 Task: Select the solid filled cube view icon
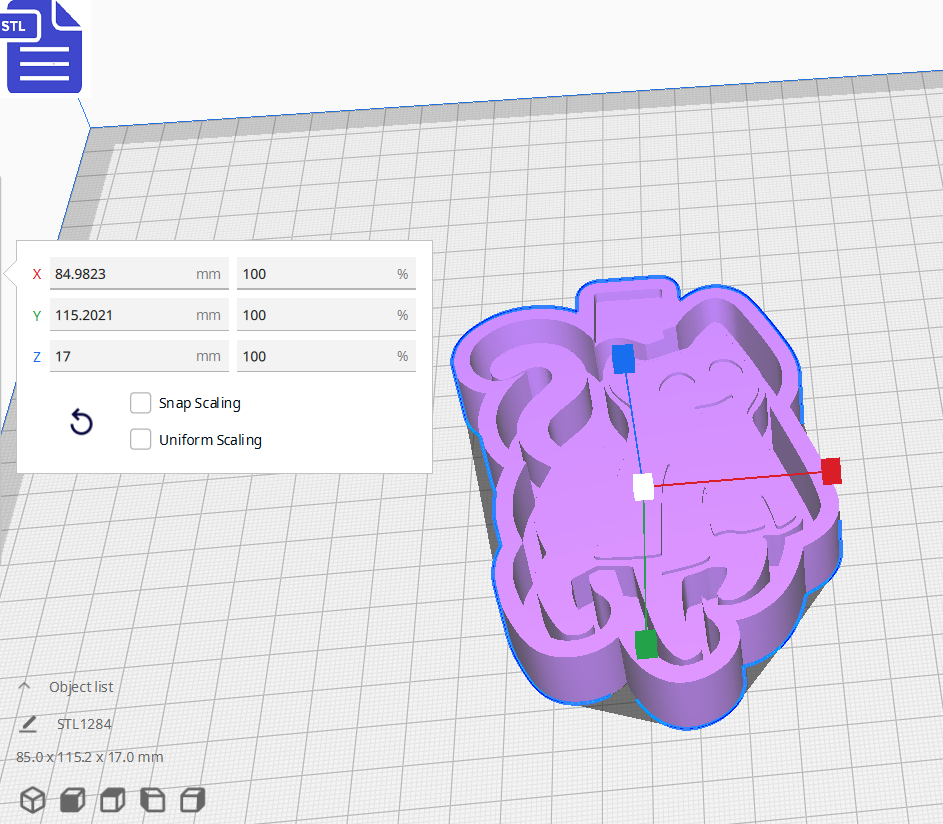[72, 799]
